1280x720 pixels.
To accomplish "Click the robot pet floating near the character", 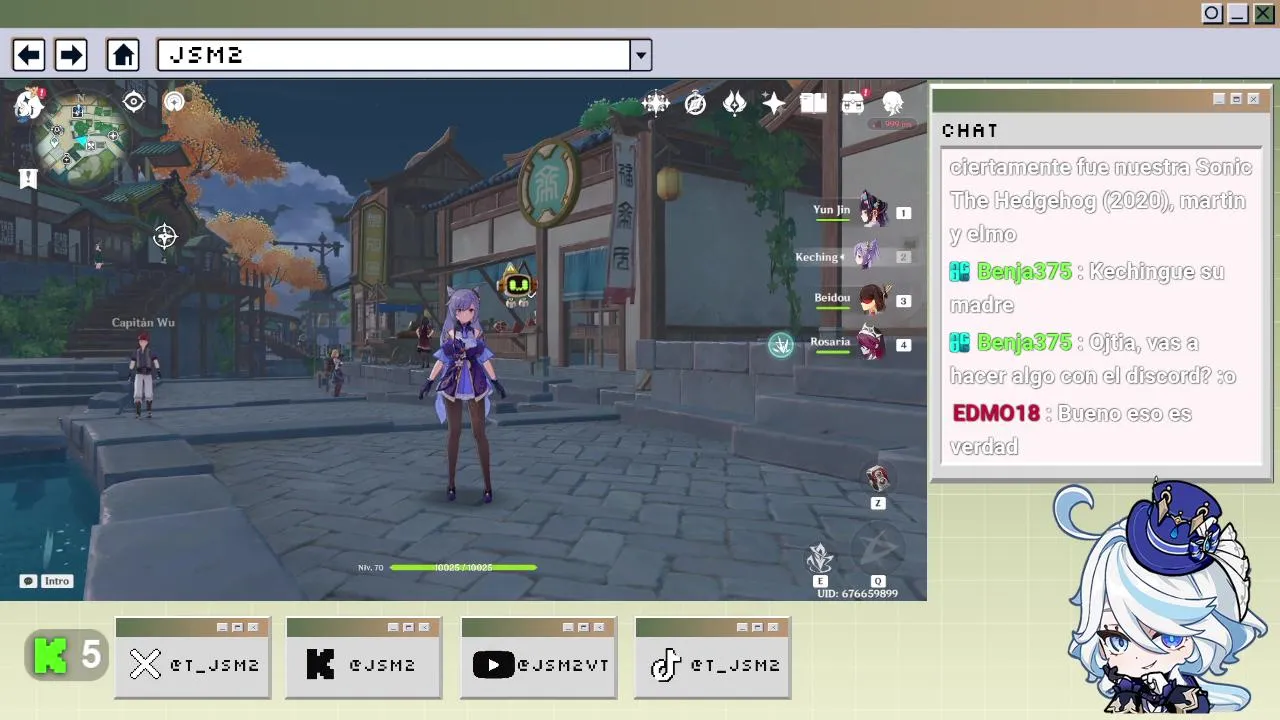I will point(517,287).
